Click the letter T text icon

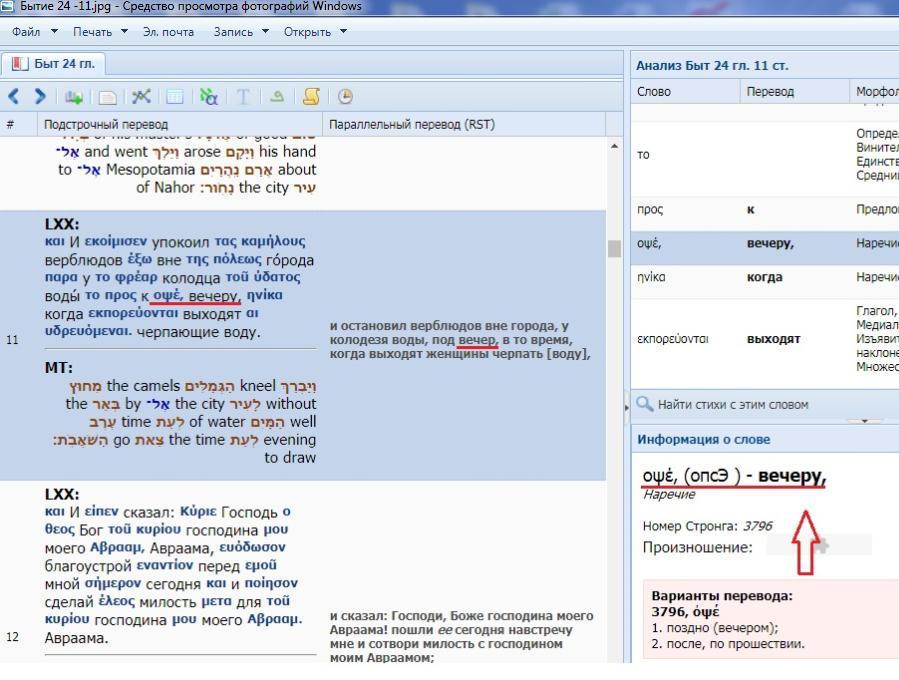pyautogui.click(x=243, y=97)
